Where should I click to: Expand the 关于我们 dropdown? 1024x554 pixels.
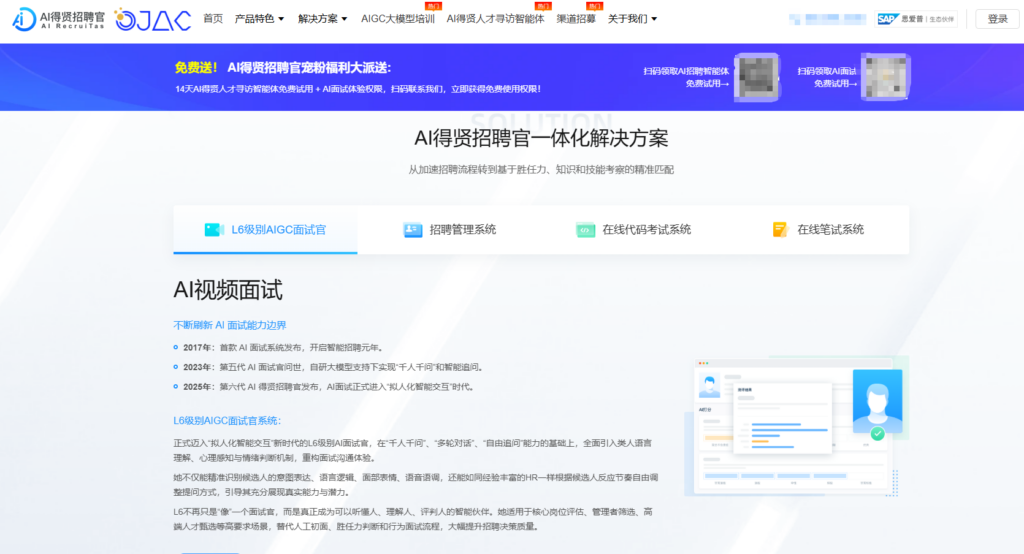[632, 19]
